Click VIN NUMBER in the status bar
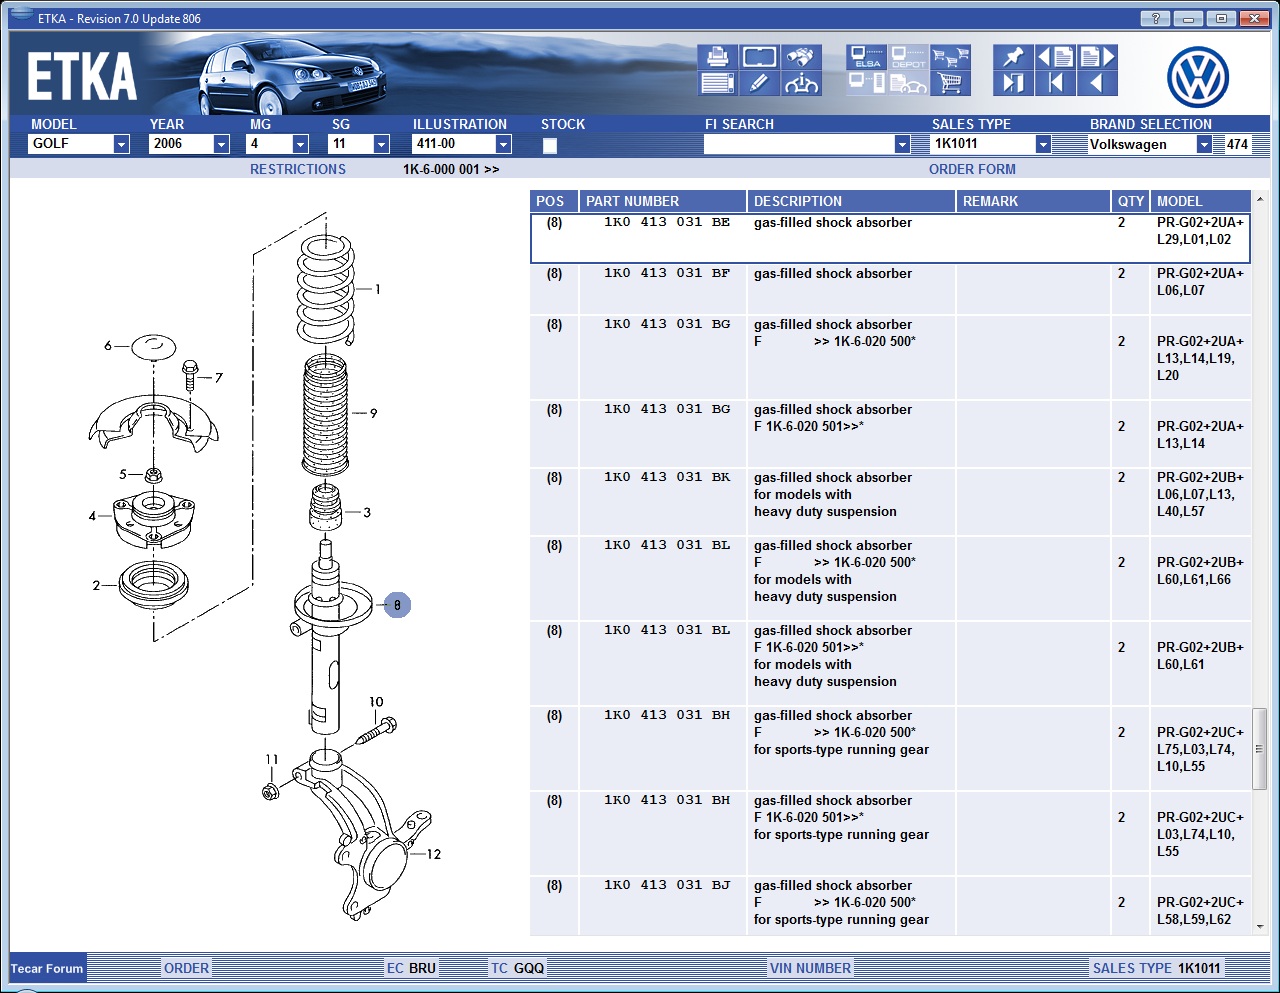 point(810,968)
